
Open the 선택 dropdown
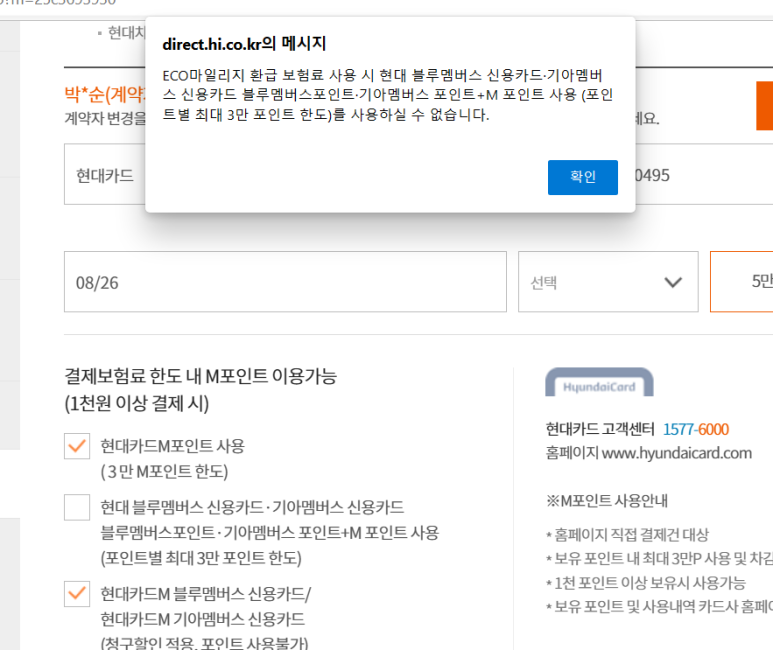point(608,282)
